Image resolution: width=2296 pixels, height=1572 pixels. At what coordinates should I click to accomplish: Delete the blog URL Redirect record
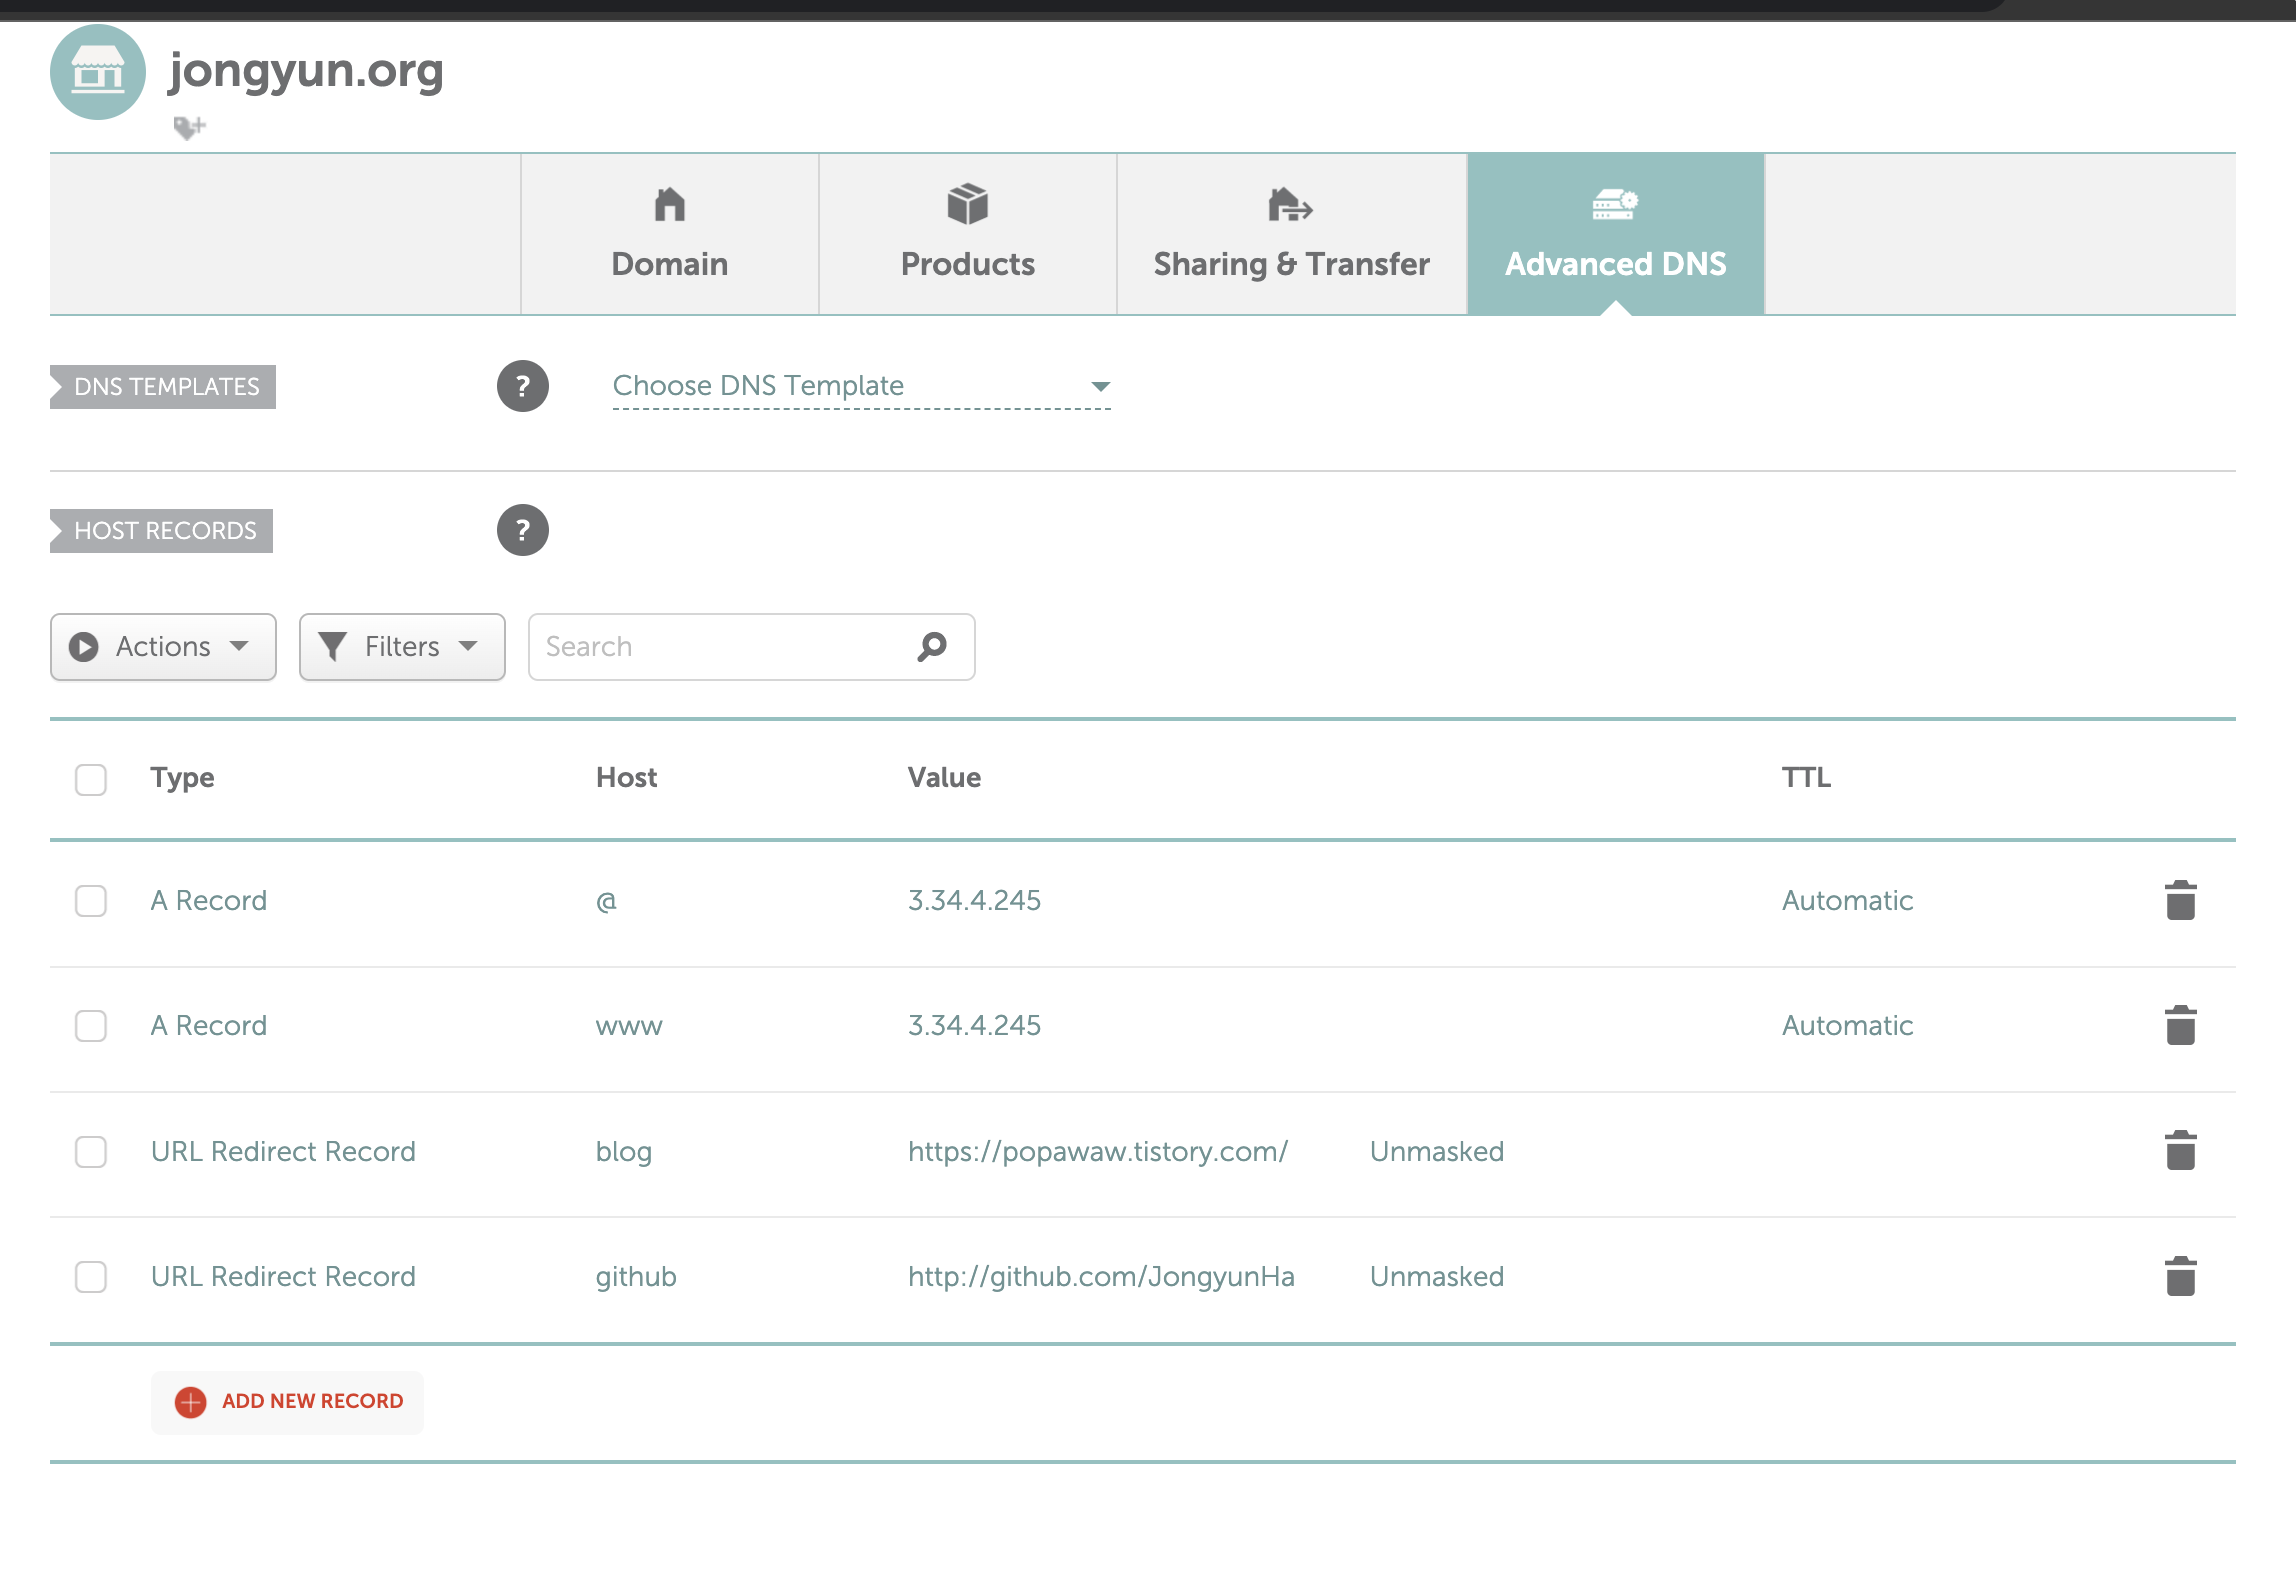[x=2180, y=1150]
